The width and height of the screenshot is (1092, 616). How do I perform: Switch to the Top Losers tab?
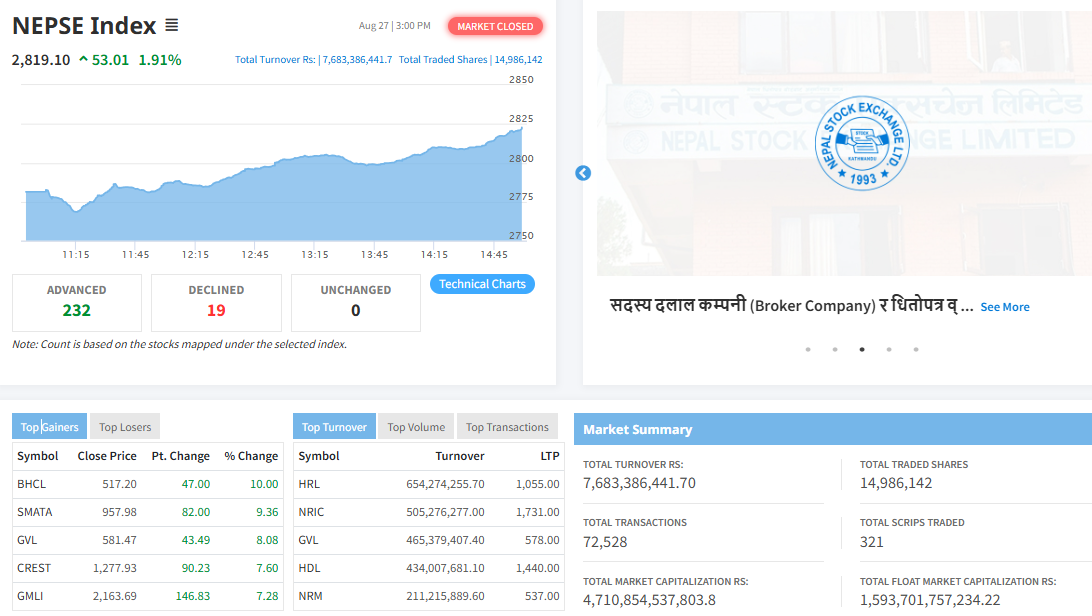pyautogui.click(x=125, y=427)
